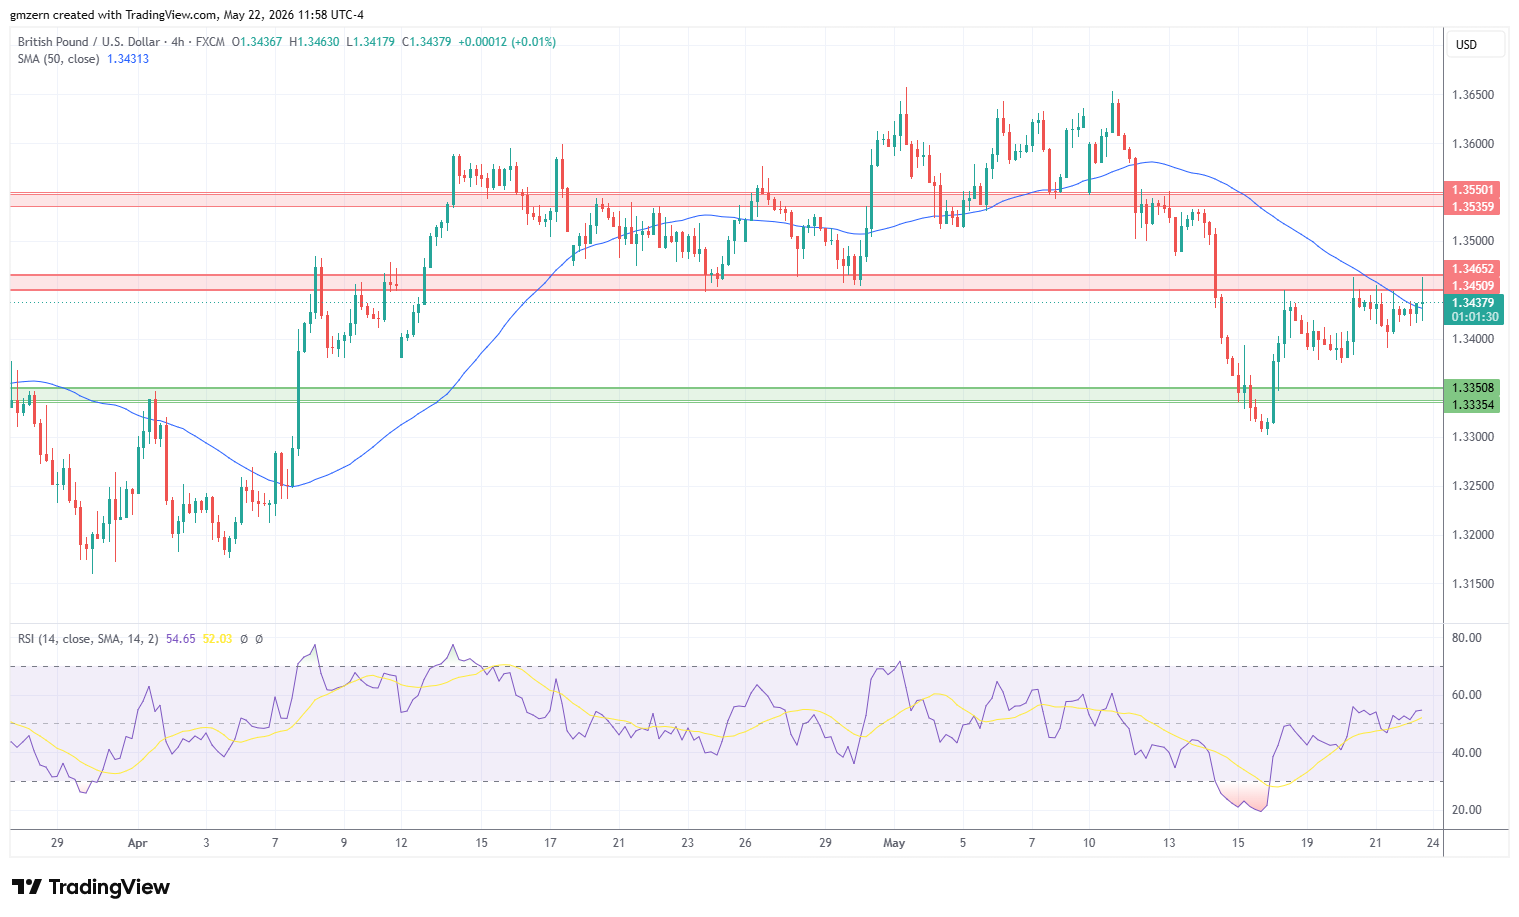Click the bar countdown timer 01:01:30

click(1473, 317)
